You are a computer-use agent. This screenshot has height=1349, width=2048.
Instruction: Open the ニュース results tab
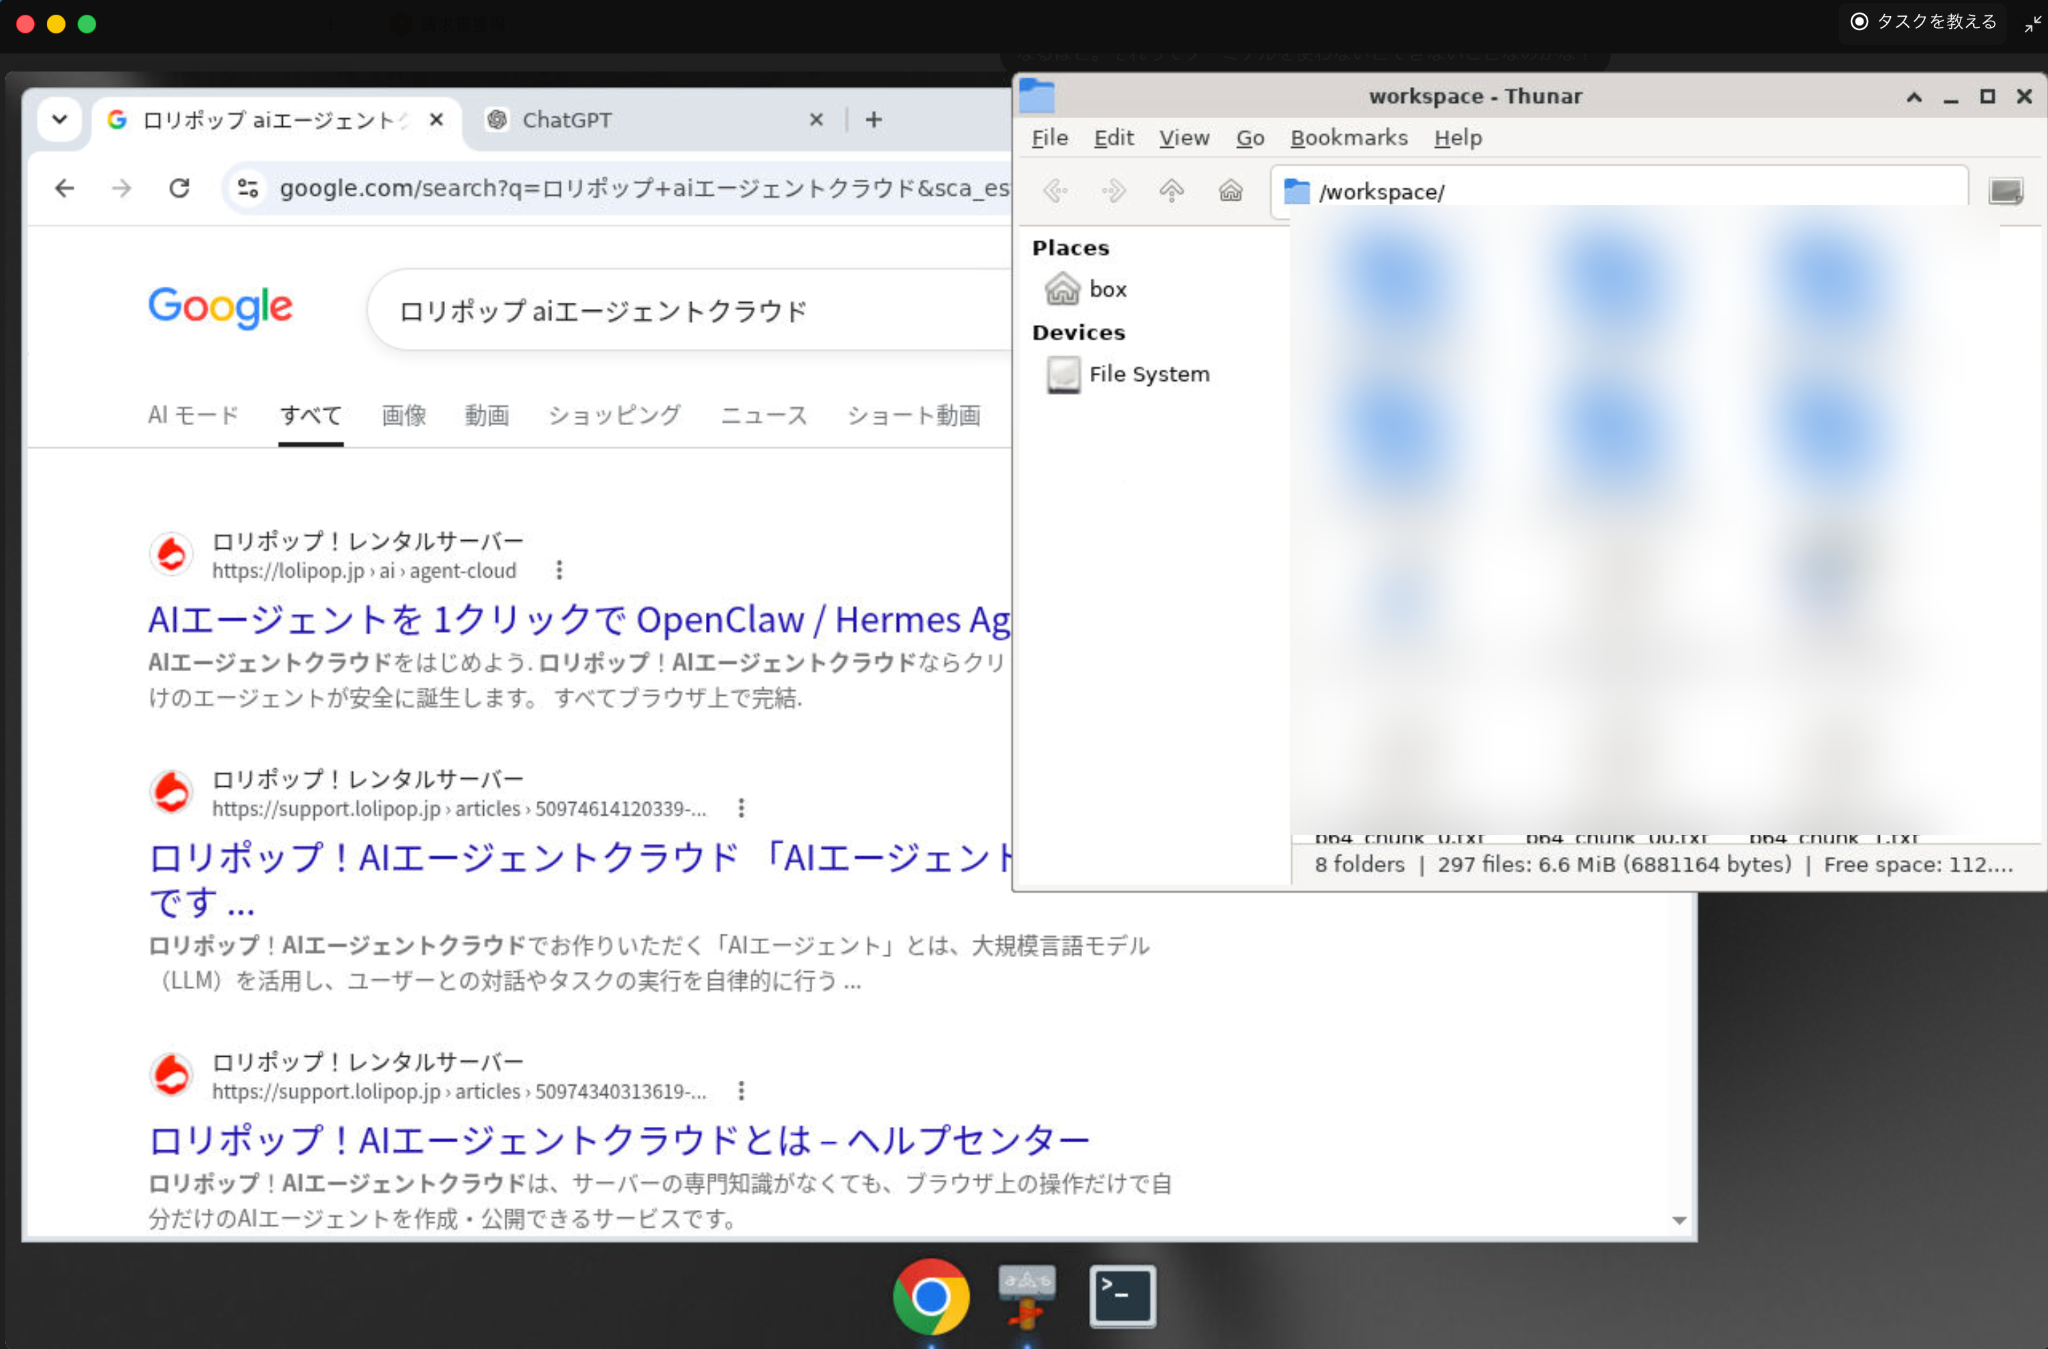(764, 415)
